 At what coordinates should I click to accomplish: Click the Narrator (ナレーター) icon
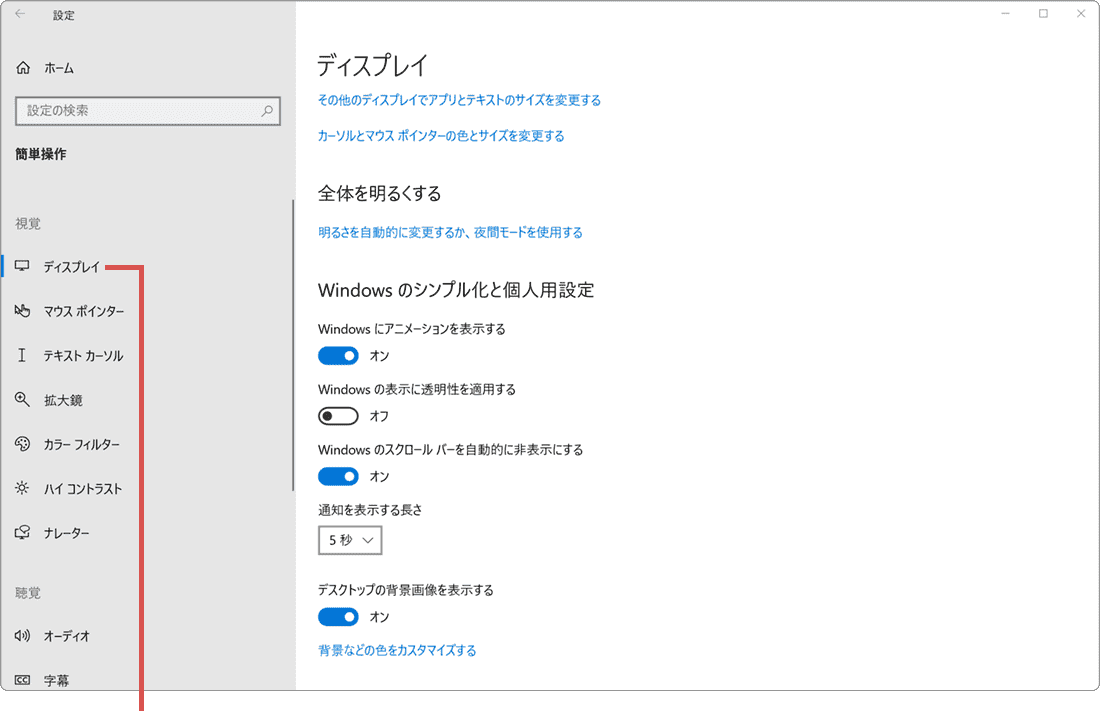pyautogui.click(x=22, y=532)
